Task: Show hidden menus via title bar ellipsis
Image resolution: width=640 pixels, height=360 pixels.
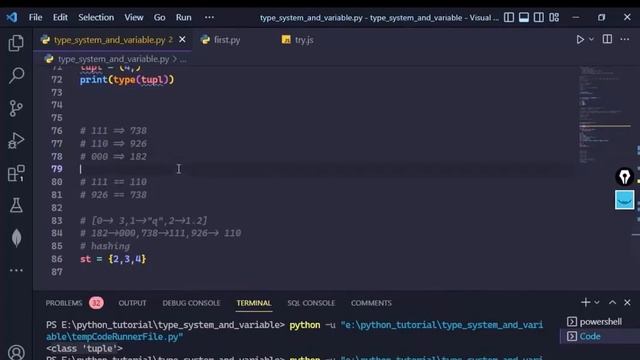Action: [209, 18]
